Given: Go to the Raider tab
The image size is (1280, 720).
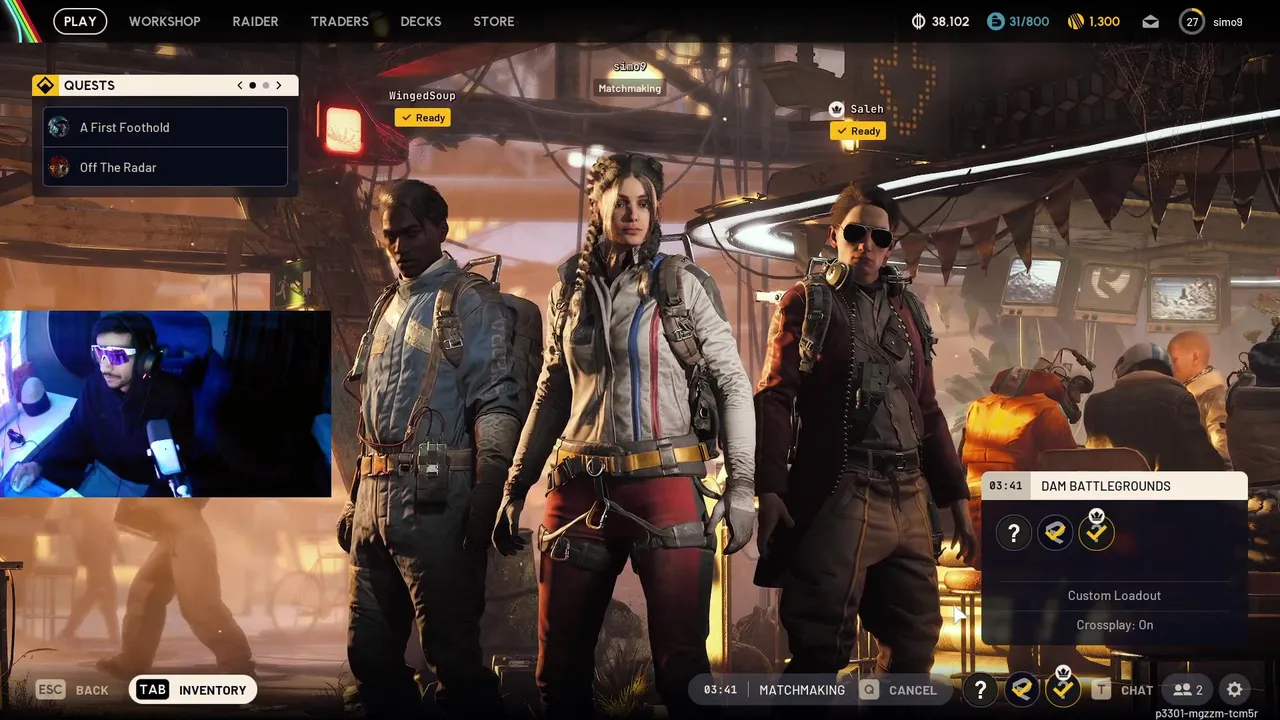Looking at the screenshot, I should point(255,21).
